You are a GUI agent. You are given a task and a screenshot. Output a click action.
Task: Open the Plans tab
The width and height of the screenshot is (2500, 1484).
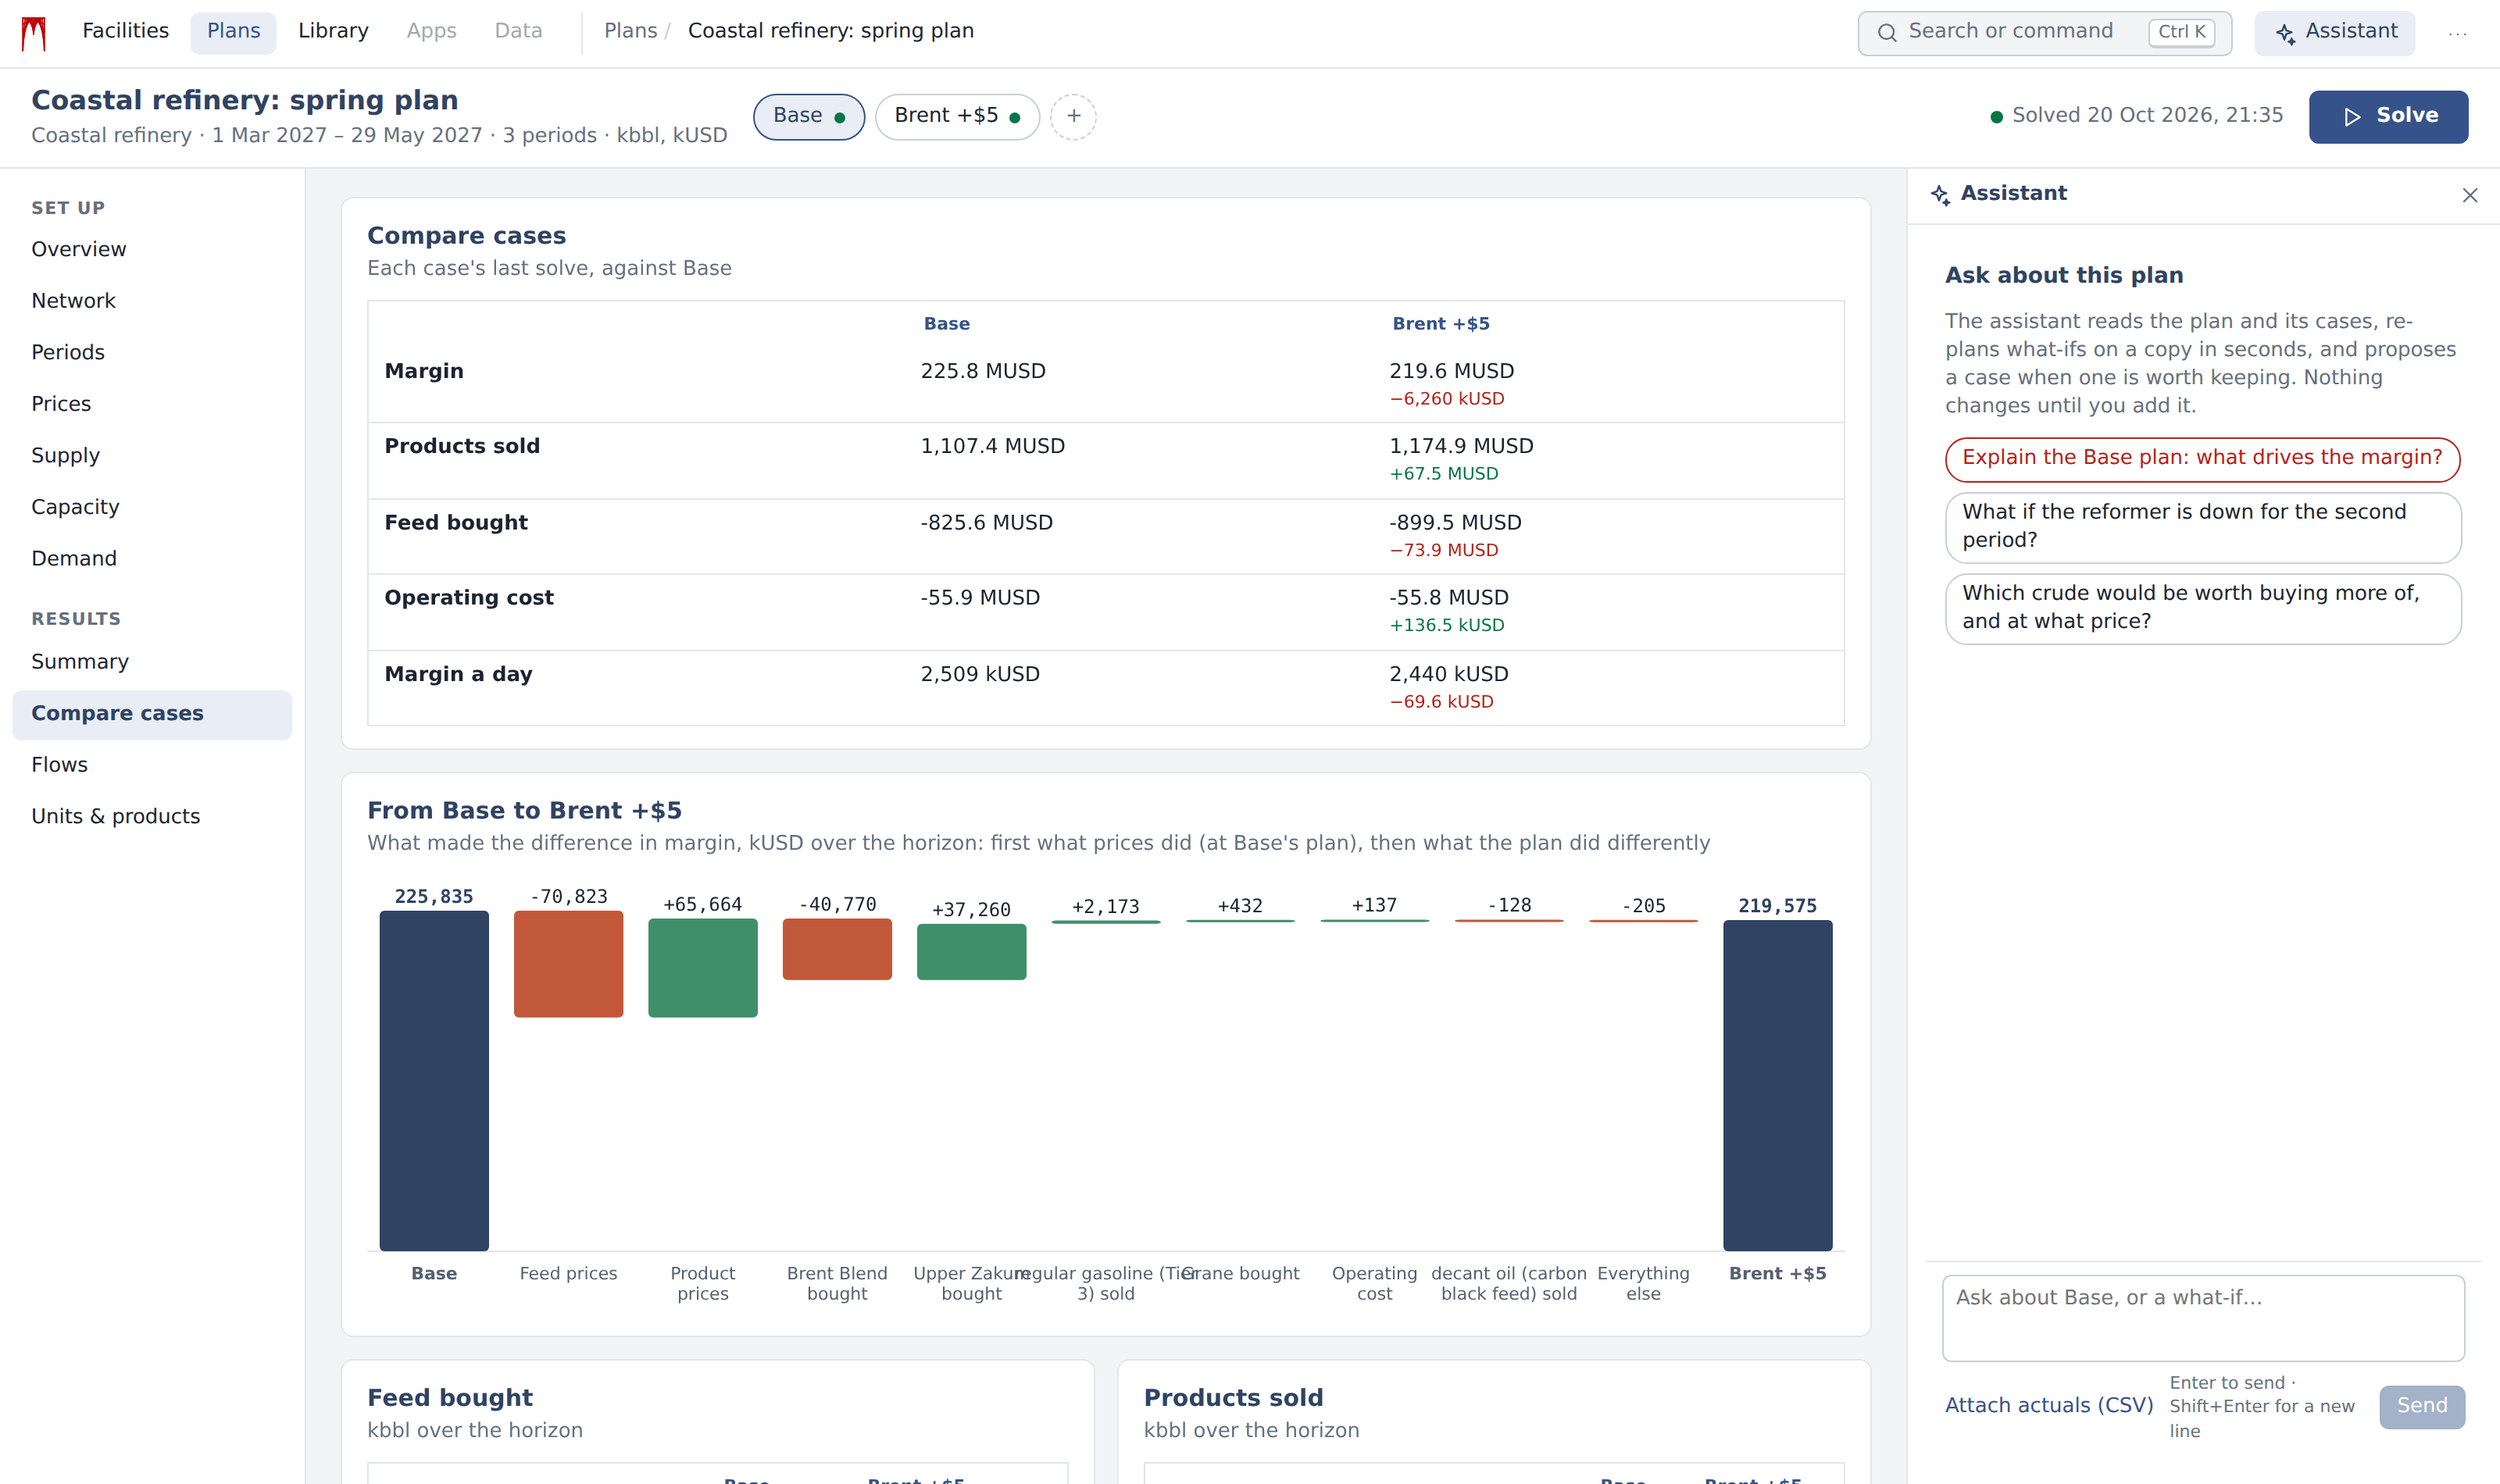pos(233,31)
